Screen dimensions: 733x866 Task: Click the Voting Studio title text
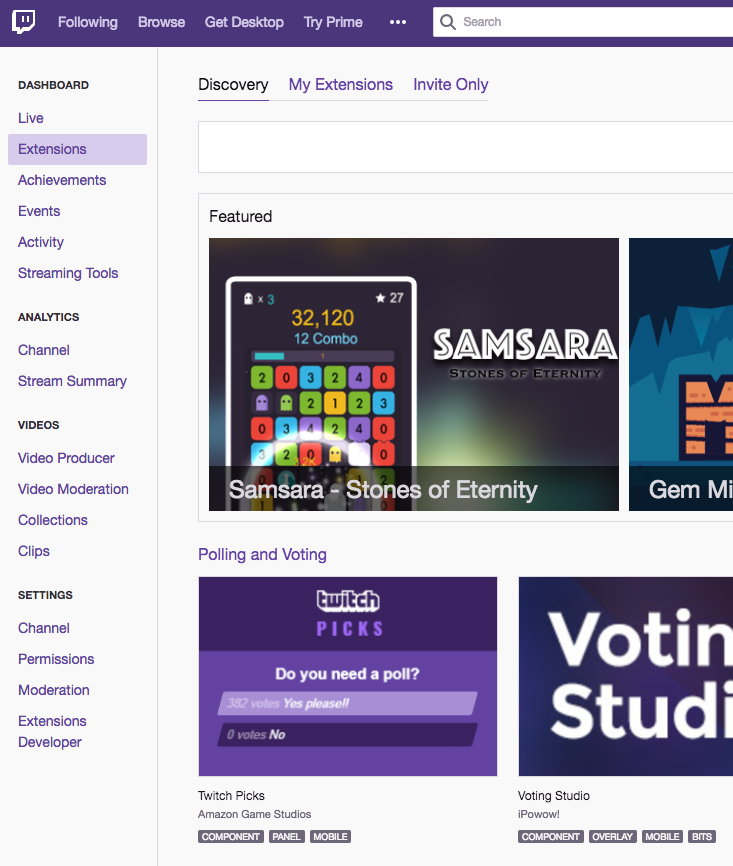554,796
